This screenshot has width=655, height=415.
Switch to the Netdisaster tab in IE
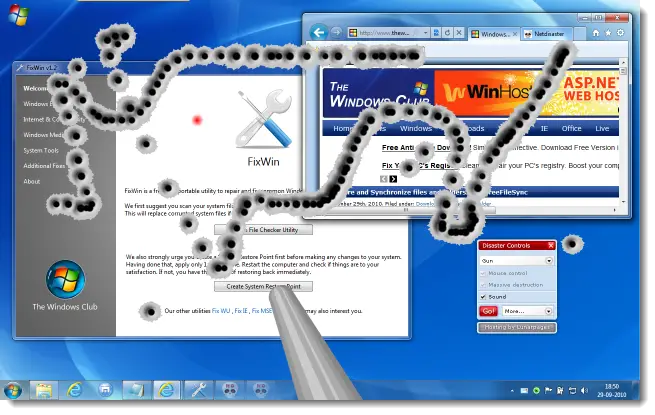point(546,34)
